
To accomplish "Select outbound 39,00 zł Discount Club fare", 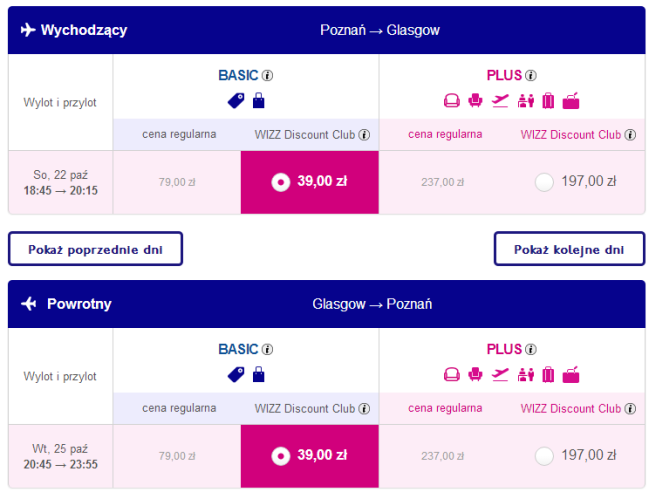I will point(310,182).
